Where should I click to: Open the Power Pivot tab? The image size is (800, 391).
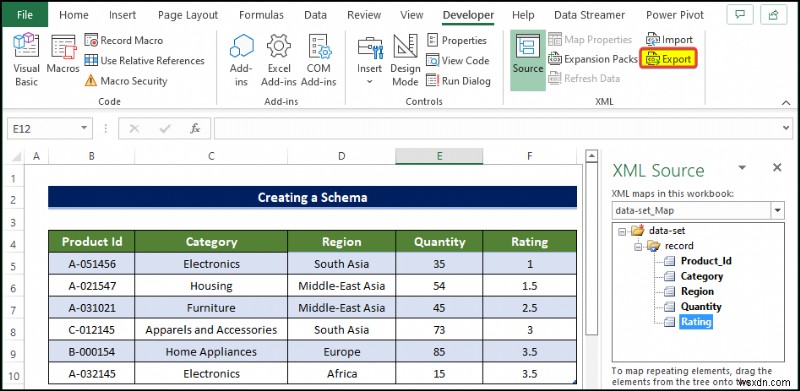tap(674, 15)
